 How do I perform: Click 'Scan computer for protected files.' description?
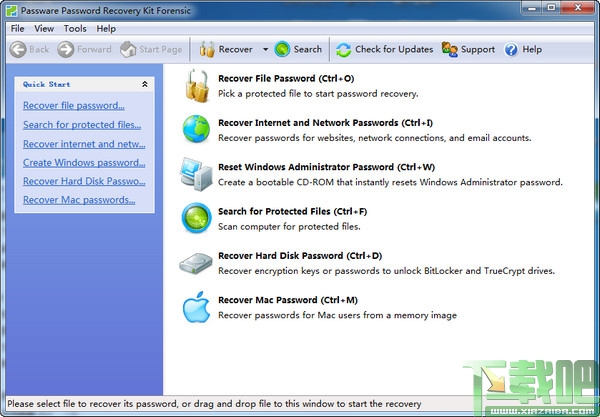click(289, 227)
